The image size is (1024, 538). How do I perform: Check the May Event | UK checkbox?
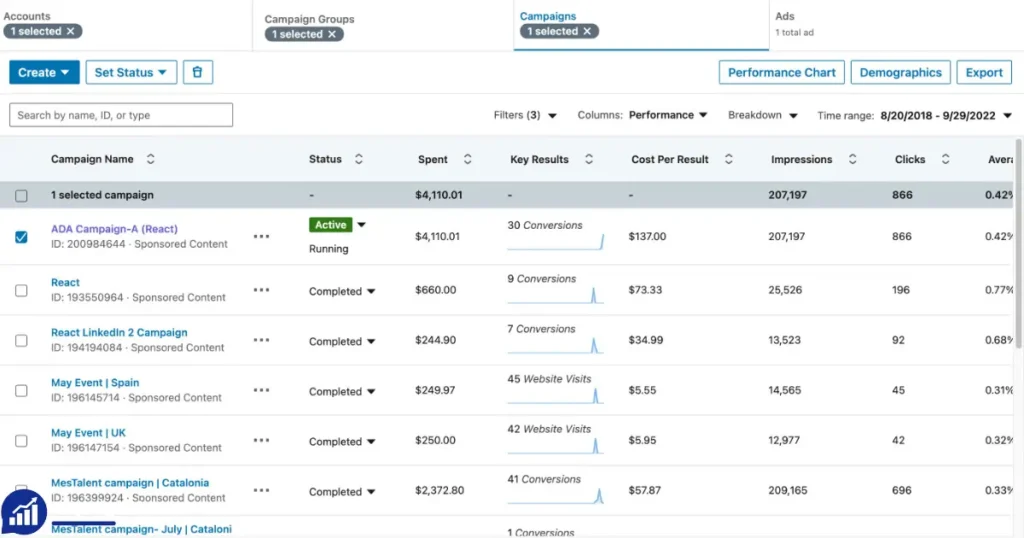click(x=22, y=441)
